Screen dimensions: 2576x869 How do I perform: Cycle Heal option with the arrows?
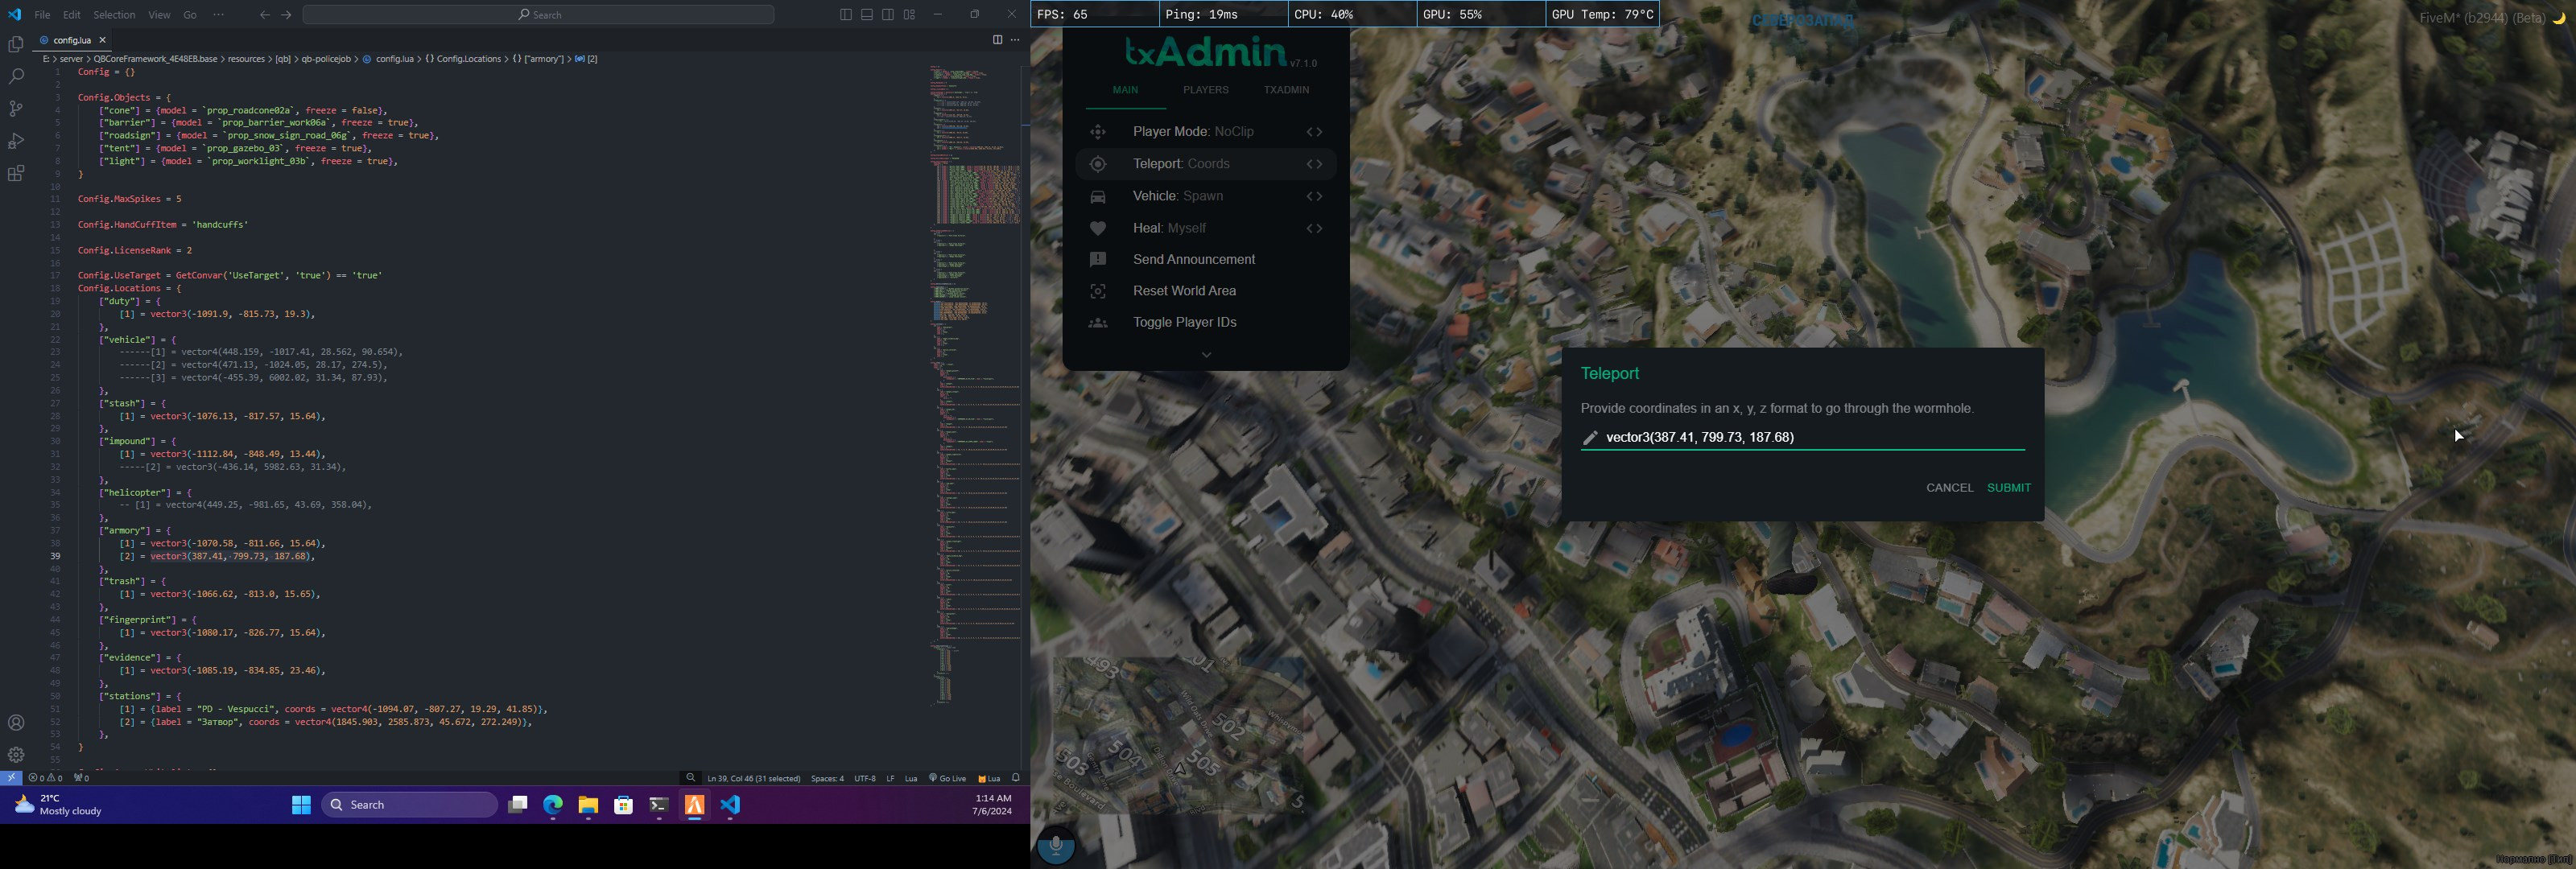tap(1314, 229)
